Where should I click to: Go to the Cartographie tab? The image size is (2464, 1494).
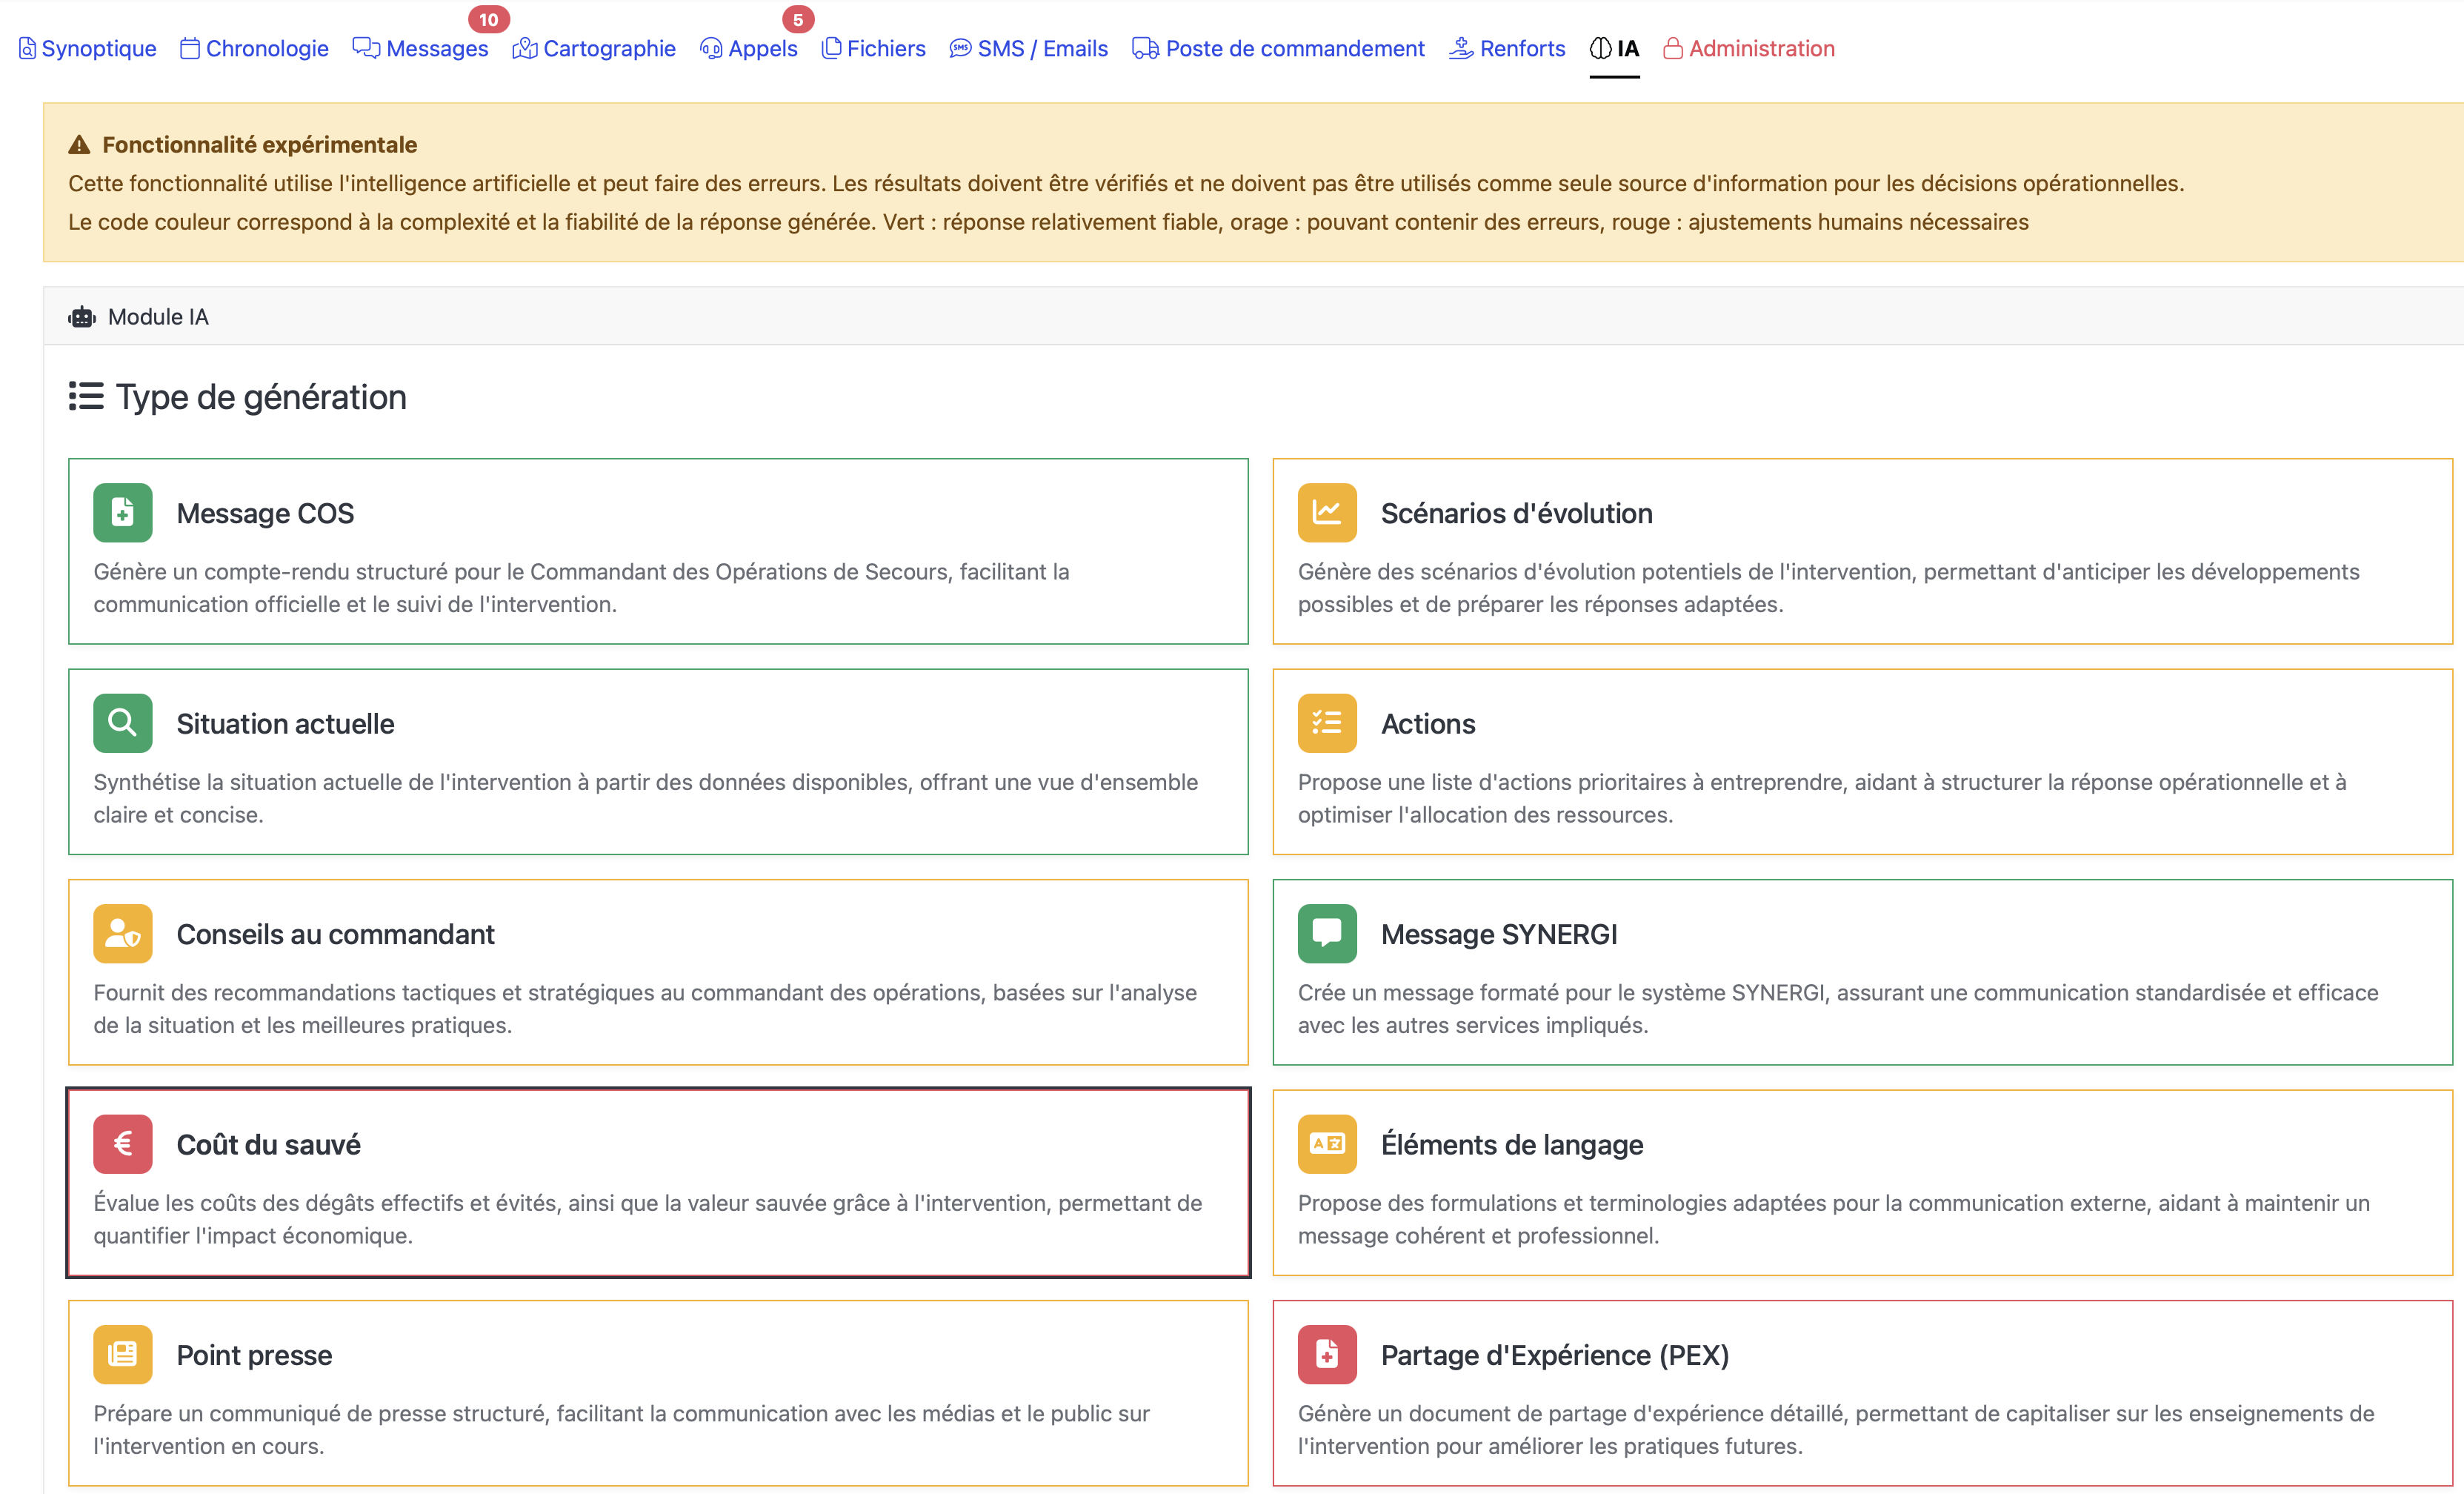click(x=594, y=48)
